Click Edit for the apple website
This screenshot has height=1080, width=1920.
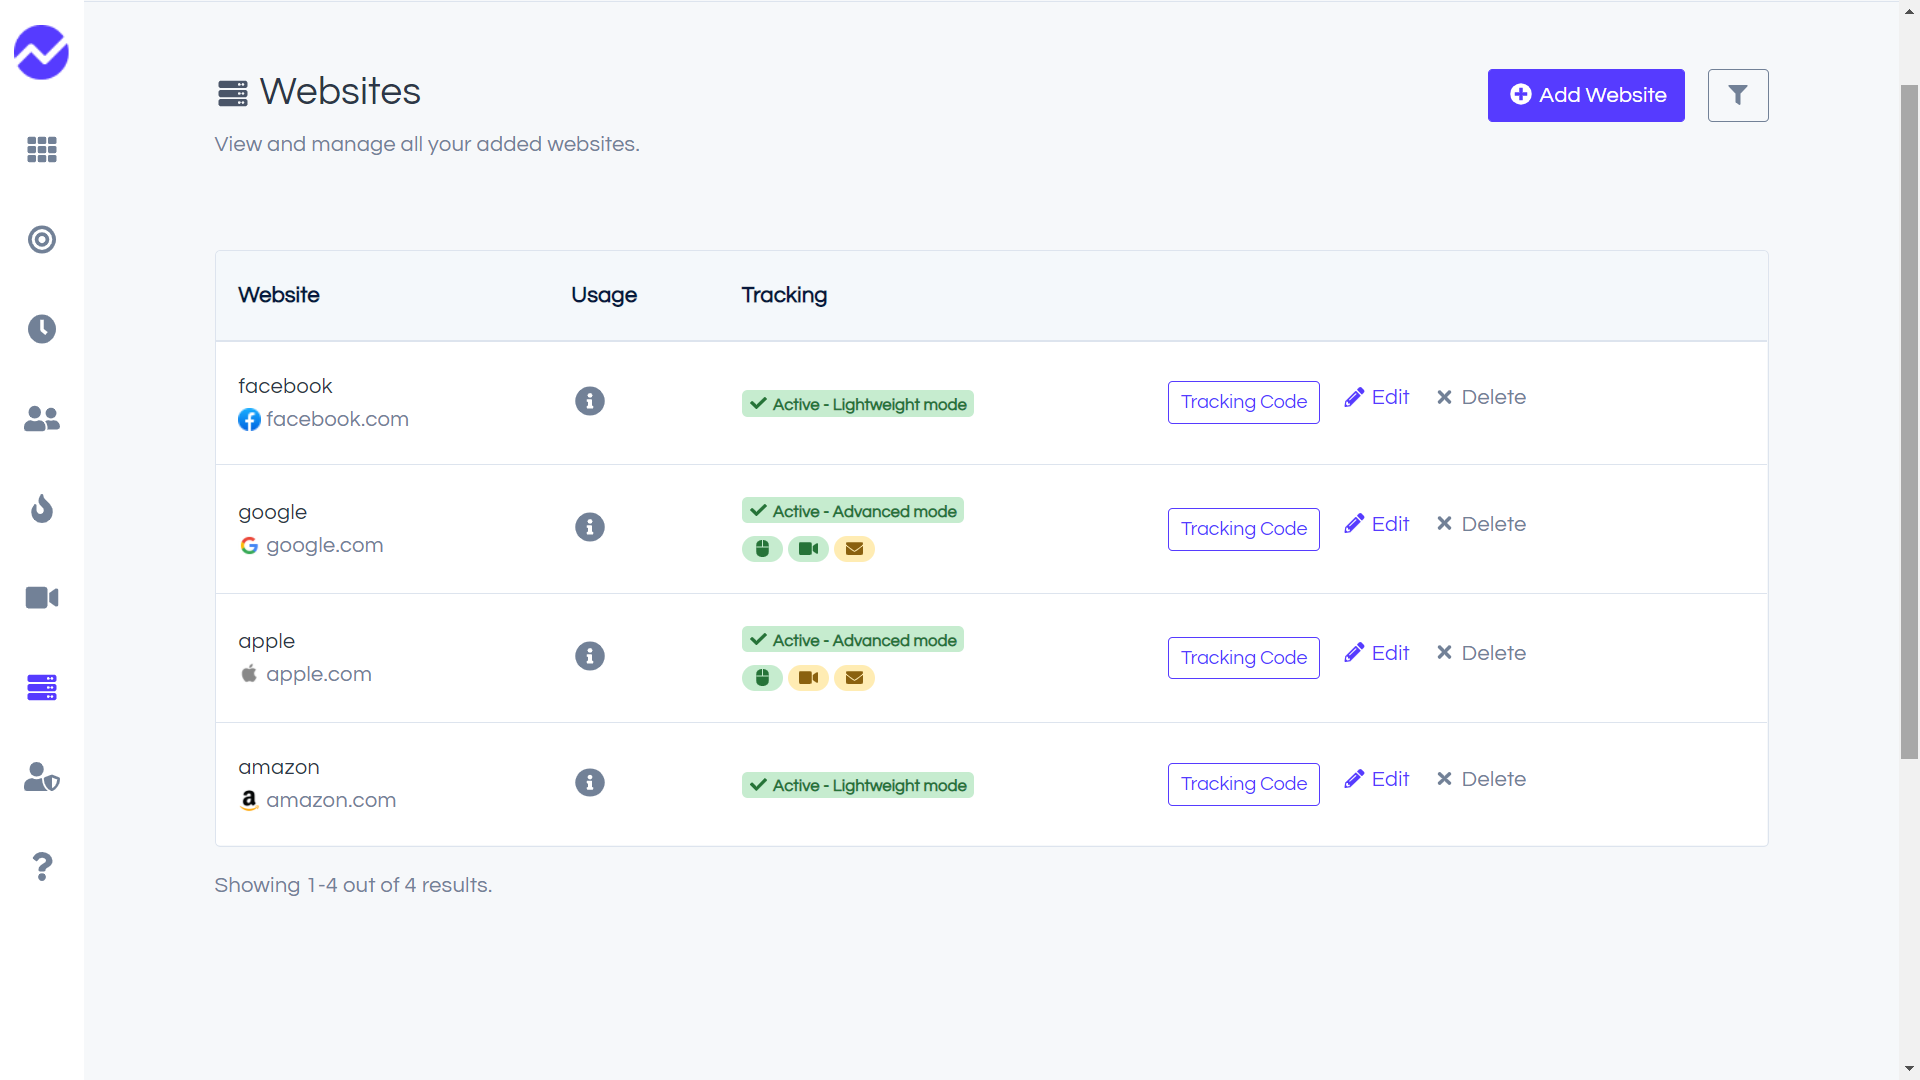1376,653
